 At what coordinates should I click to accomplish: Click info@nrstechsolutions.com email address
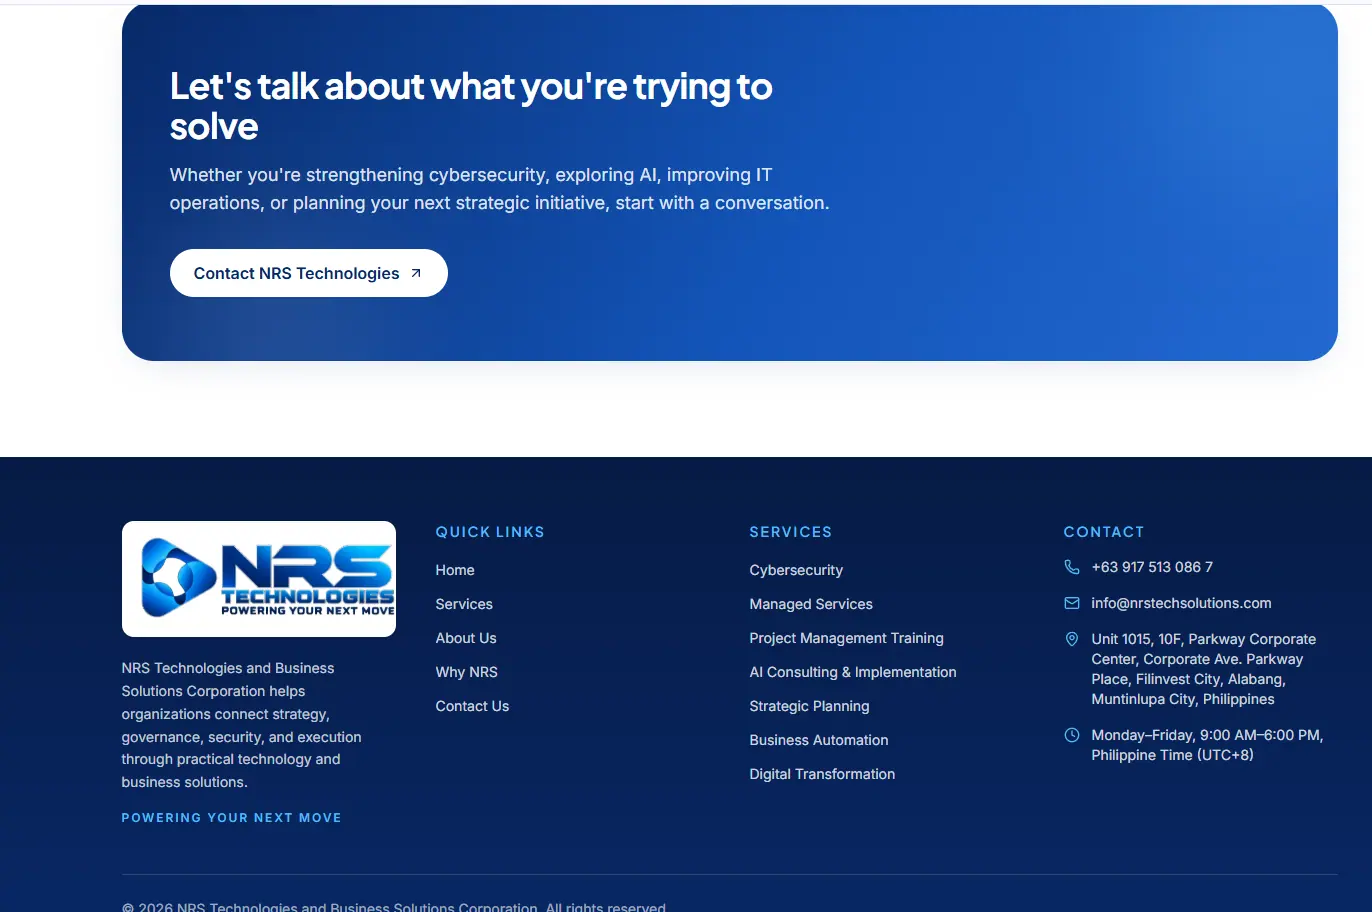tap(1182, 603)
